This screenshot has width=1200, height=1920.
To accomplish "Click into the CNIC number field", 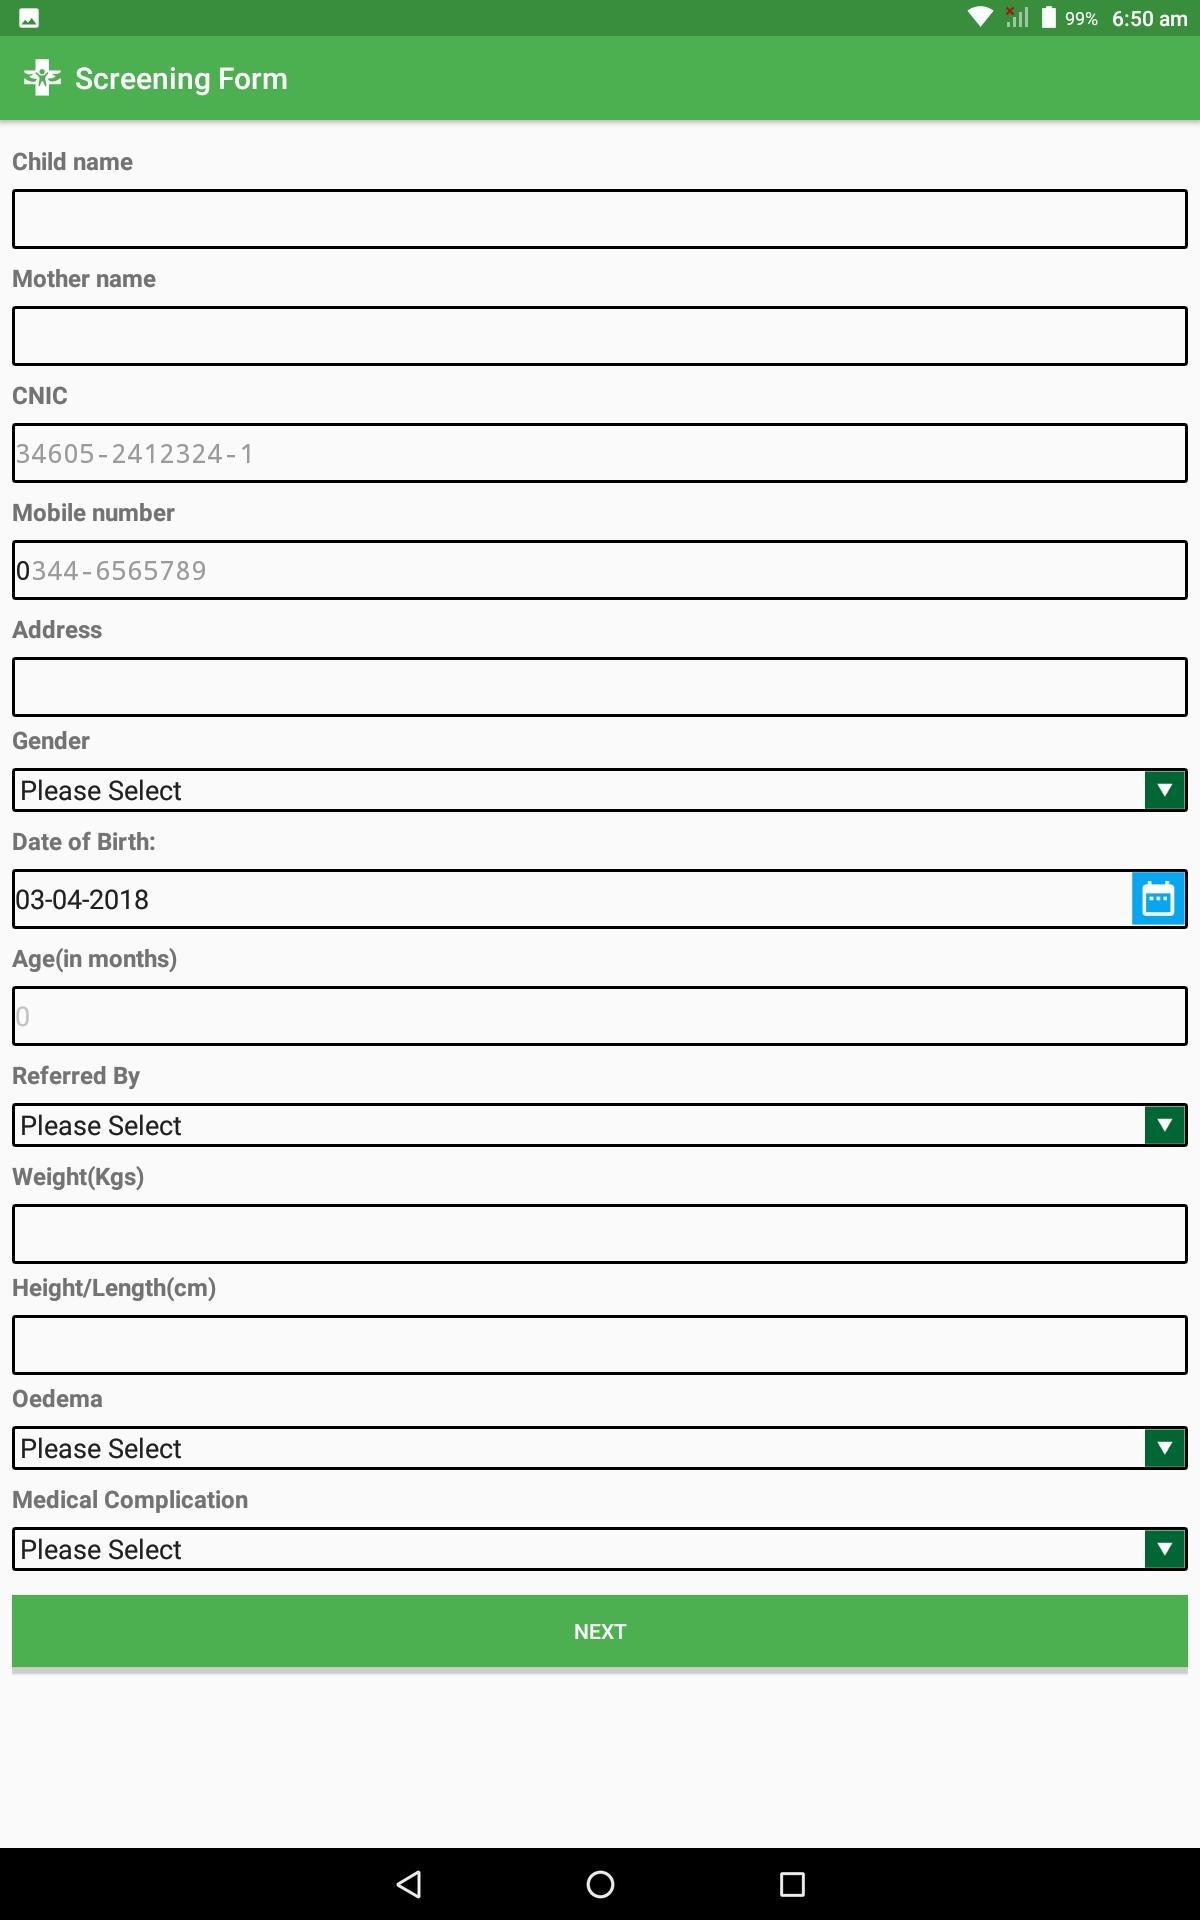I will coord(600,453).
